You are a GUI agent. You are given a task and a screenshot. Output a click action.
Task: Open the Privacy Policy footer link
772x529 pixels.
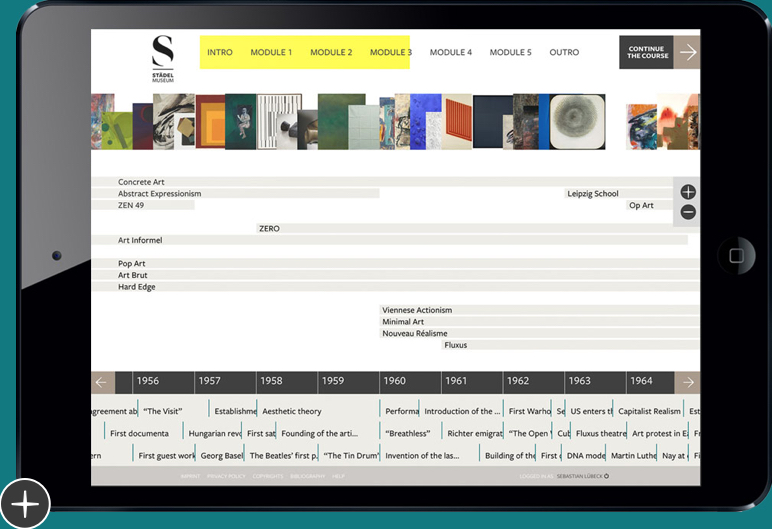click(226, 476)
